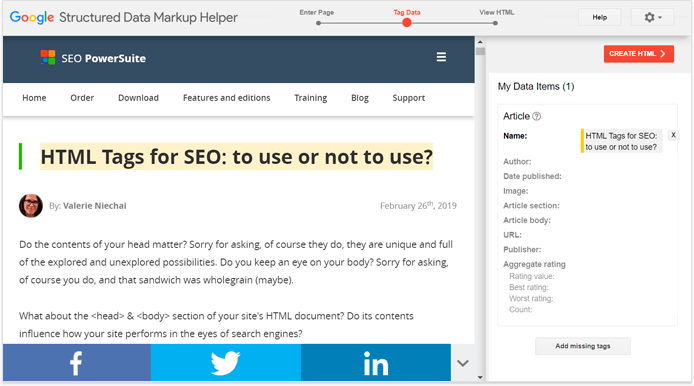Share on Facebook
This screenshot has height=386, width=694.
coord(77,363)
